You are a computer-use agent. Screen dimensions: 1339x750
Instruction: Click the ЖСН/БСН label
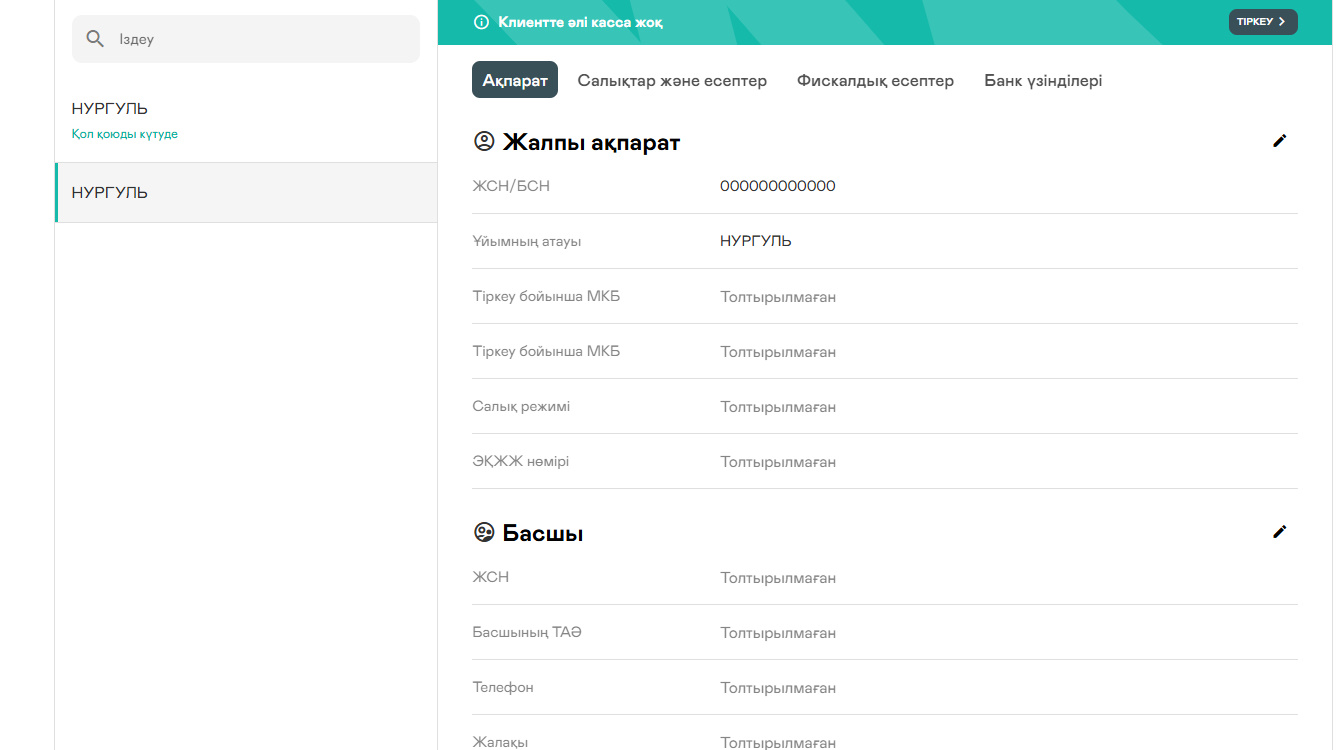[x=511, y=186]
